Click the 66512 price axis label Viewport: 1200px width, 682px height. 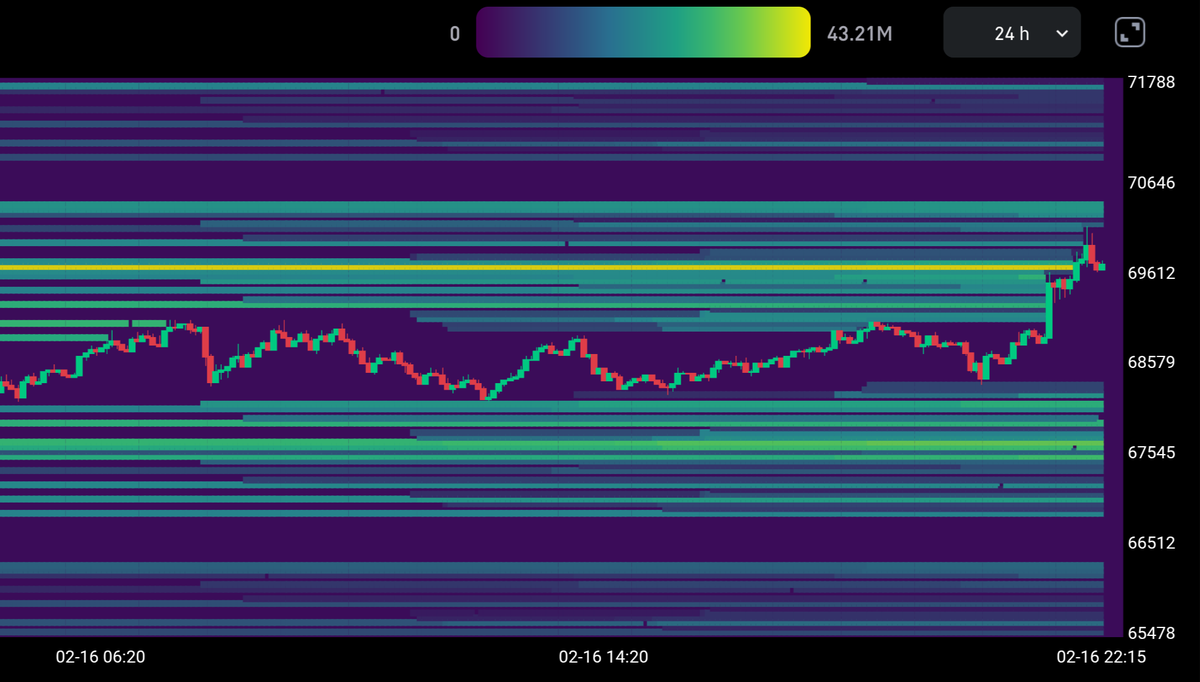tap(1151, 543)
